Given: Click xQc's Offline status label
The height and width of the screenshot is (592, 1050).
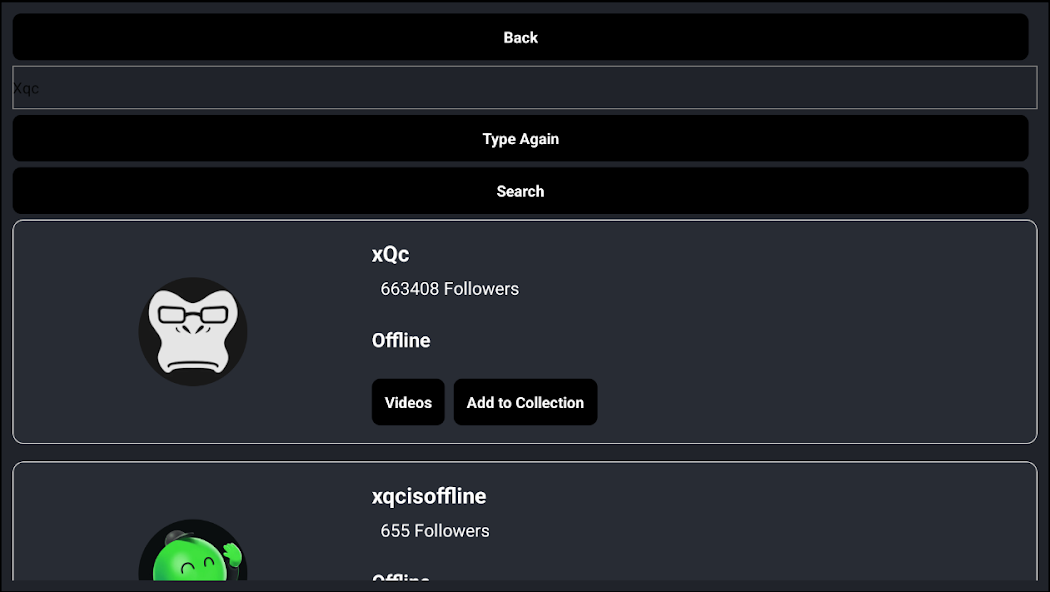Looking at the screenshot, I should 401,340.
